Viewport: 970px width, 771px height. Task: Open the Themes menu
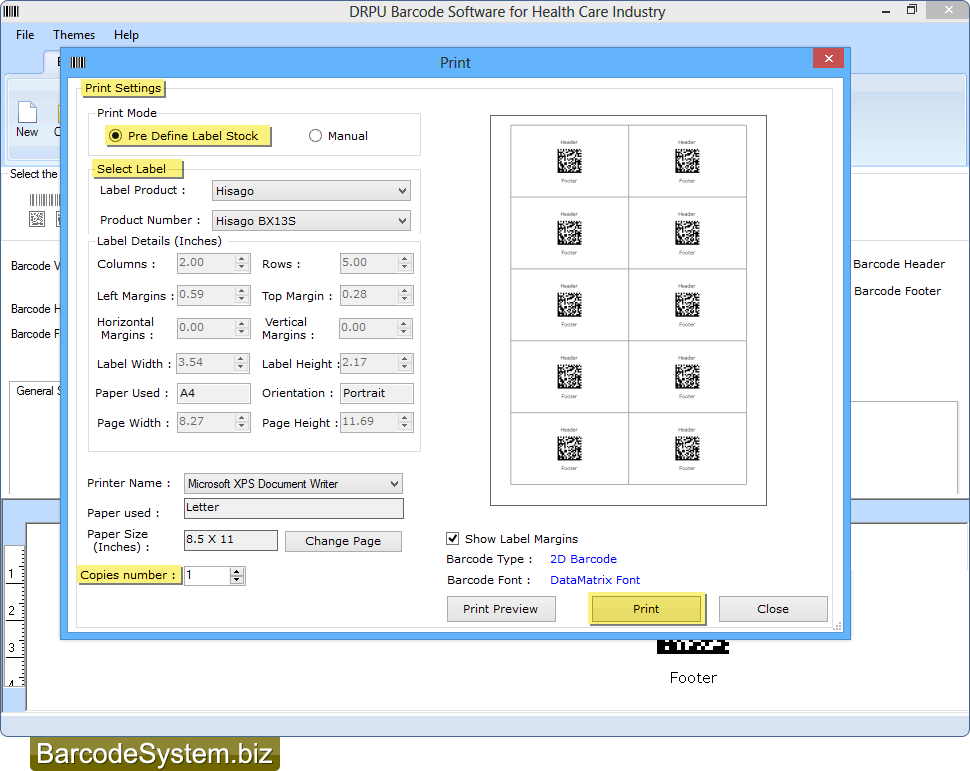pos(74,35)
